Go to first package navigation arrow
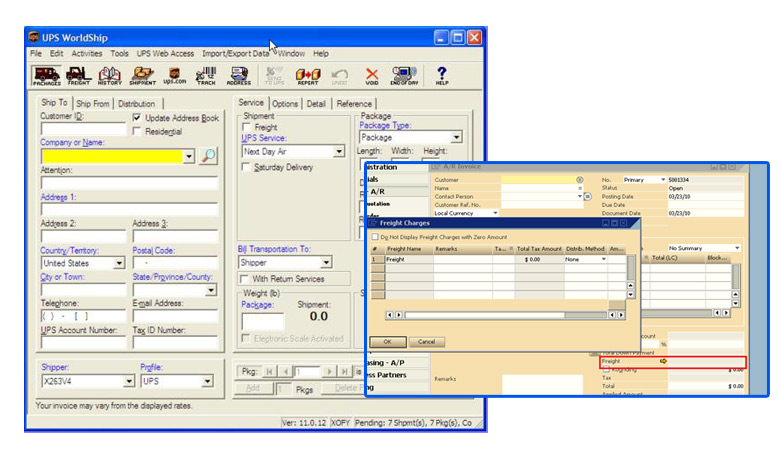This screenshot has width=780, height=465. pyautogui.click(x=269, y=372)
